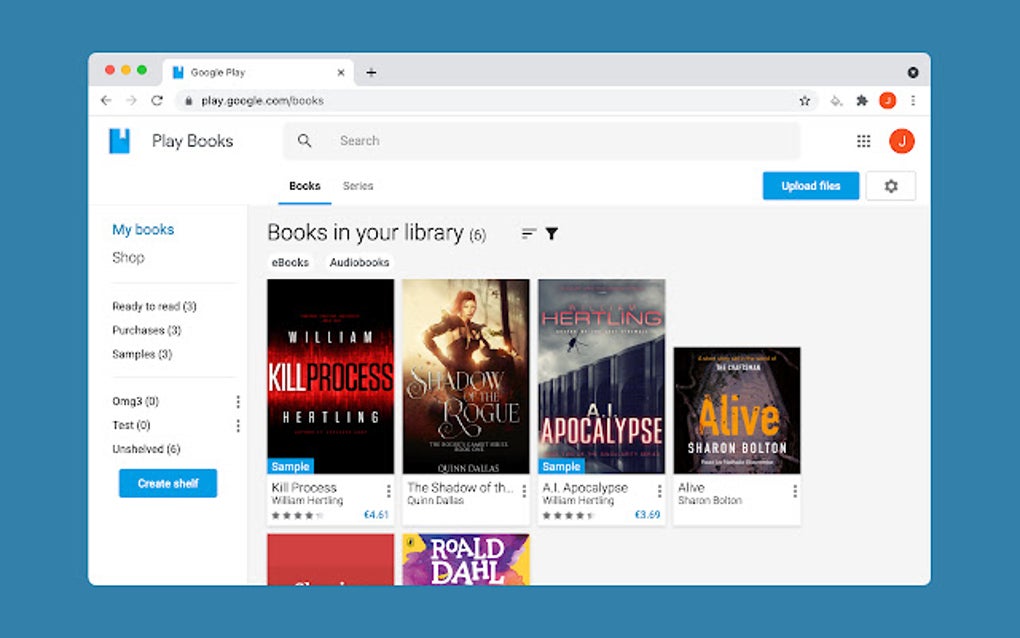Open the Test shelf options menu

(238, 425)
